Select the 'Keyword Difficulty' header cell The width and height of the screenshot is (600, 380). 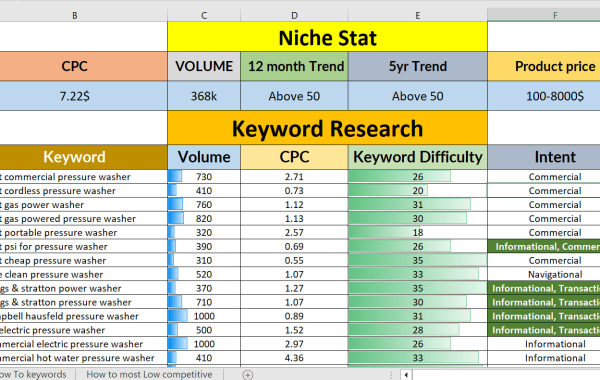tap(417, 157)
